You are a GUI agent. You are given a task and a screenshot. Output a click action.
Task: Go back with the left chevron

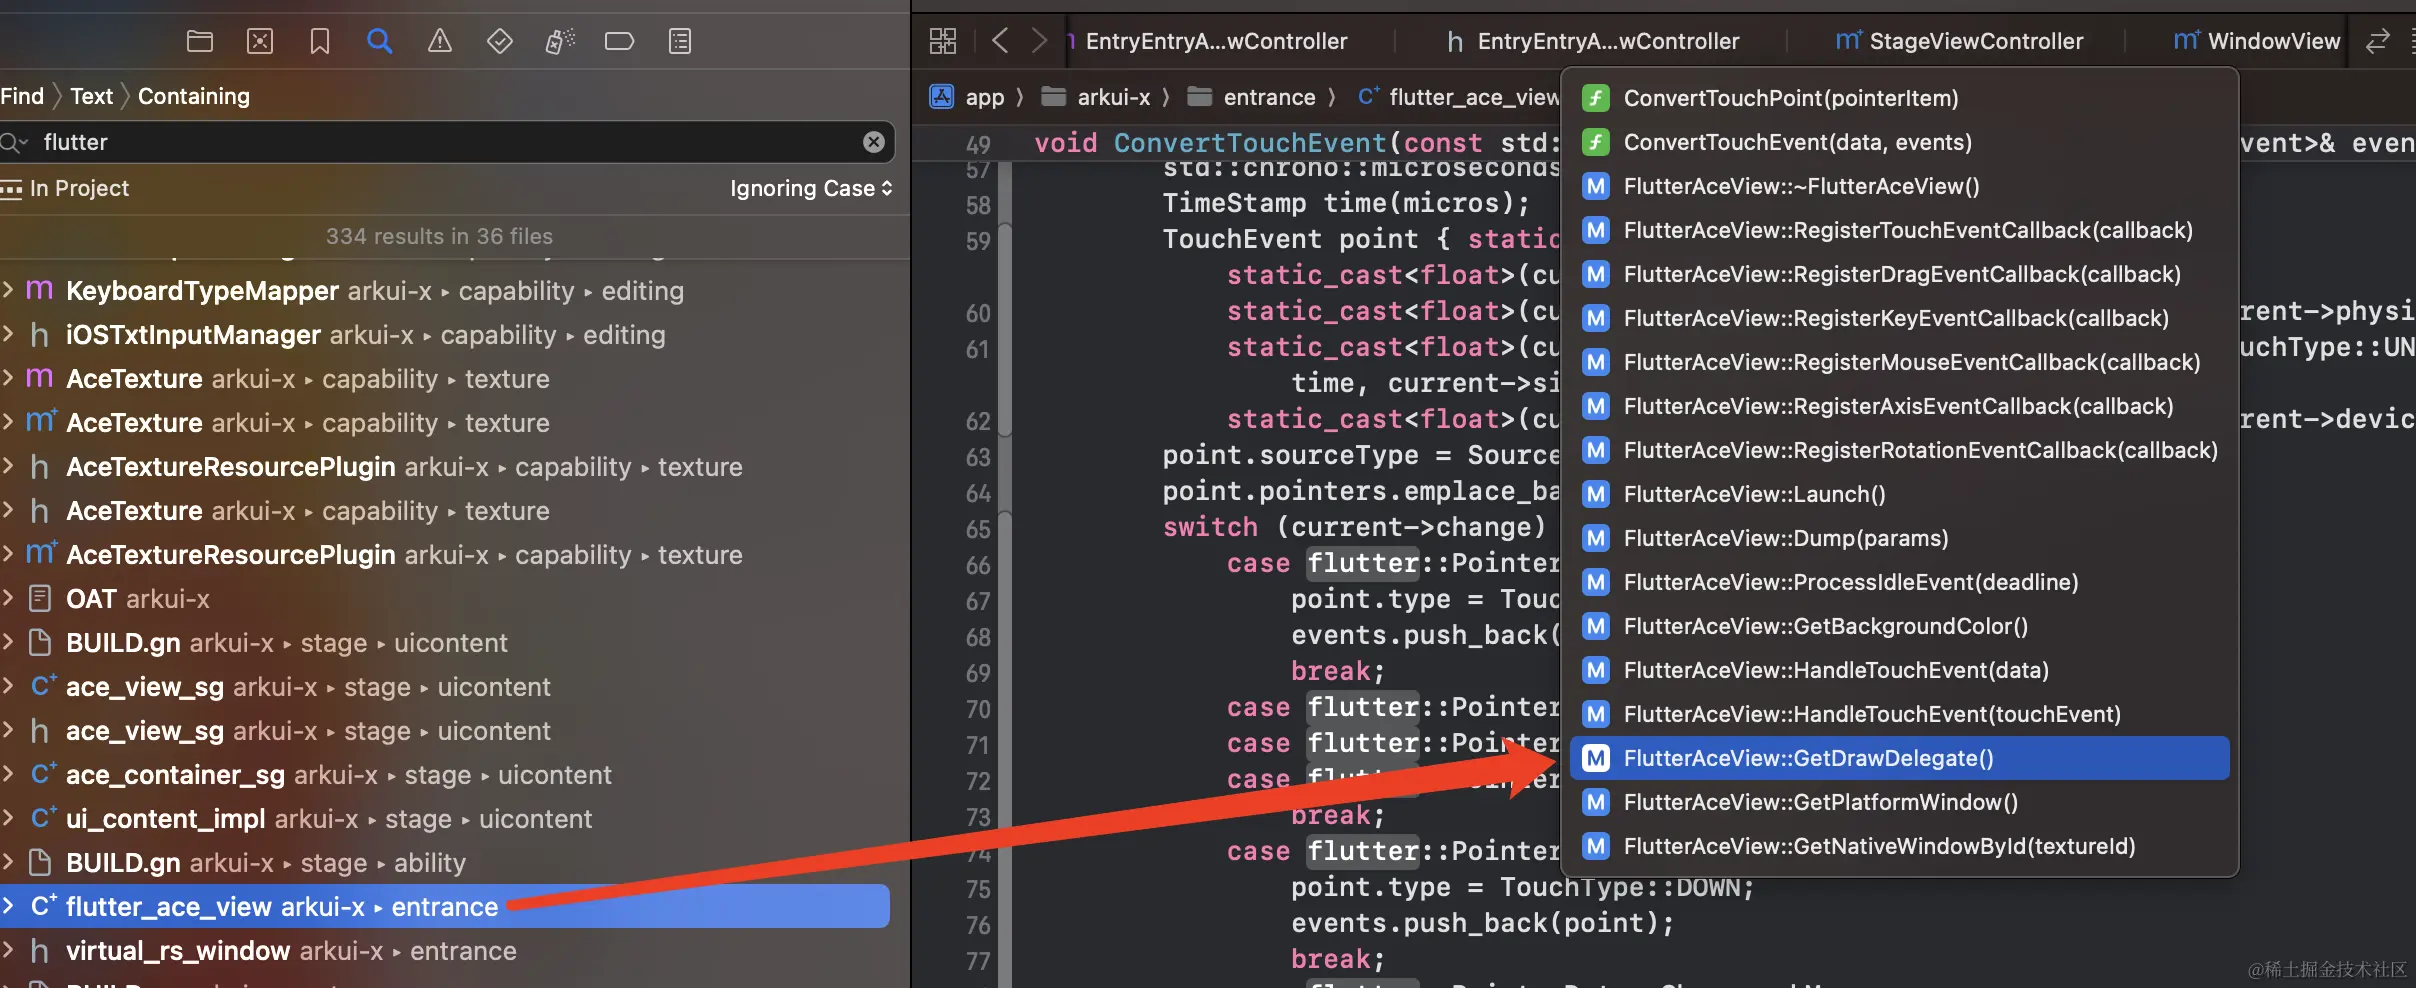1000,41
